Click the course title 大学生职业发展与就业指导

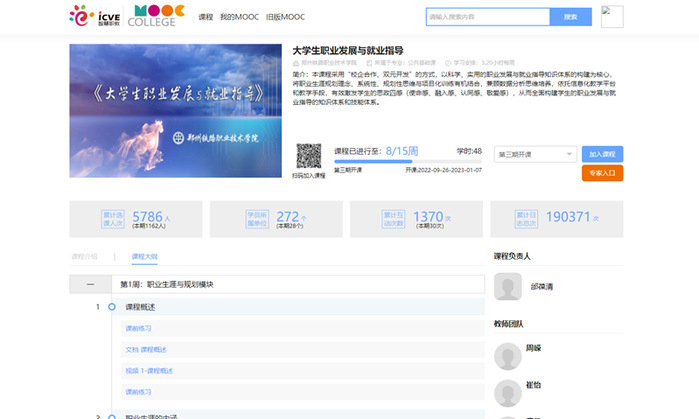tap(348, 50)
